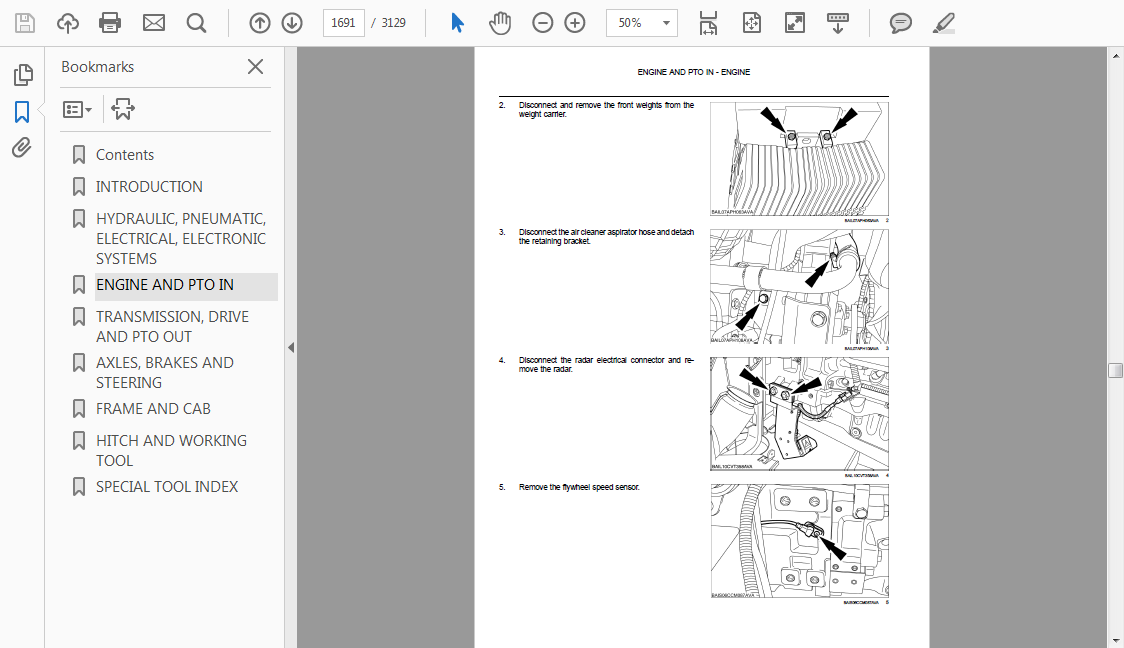
Task: Select ENGINE AND PTO IN bookmark
Action: 165,285
